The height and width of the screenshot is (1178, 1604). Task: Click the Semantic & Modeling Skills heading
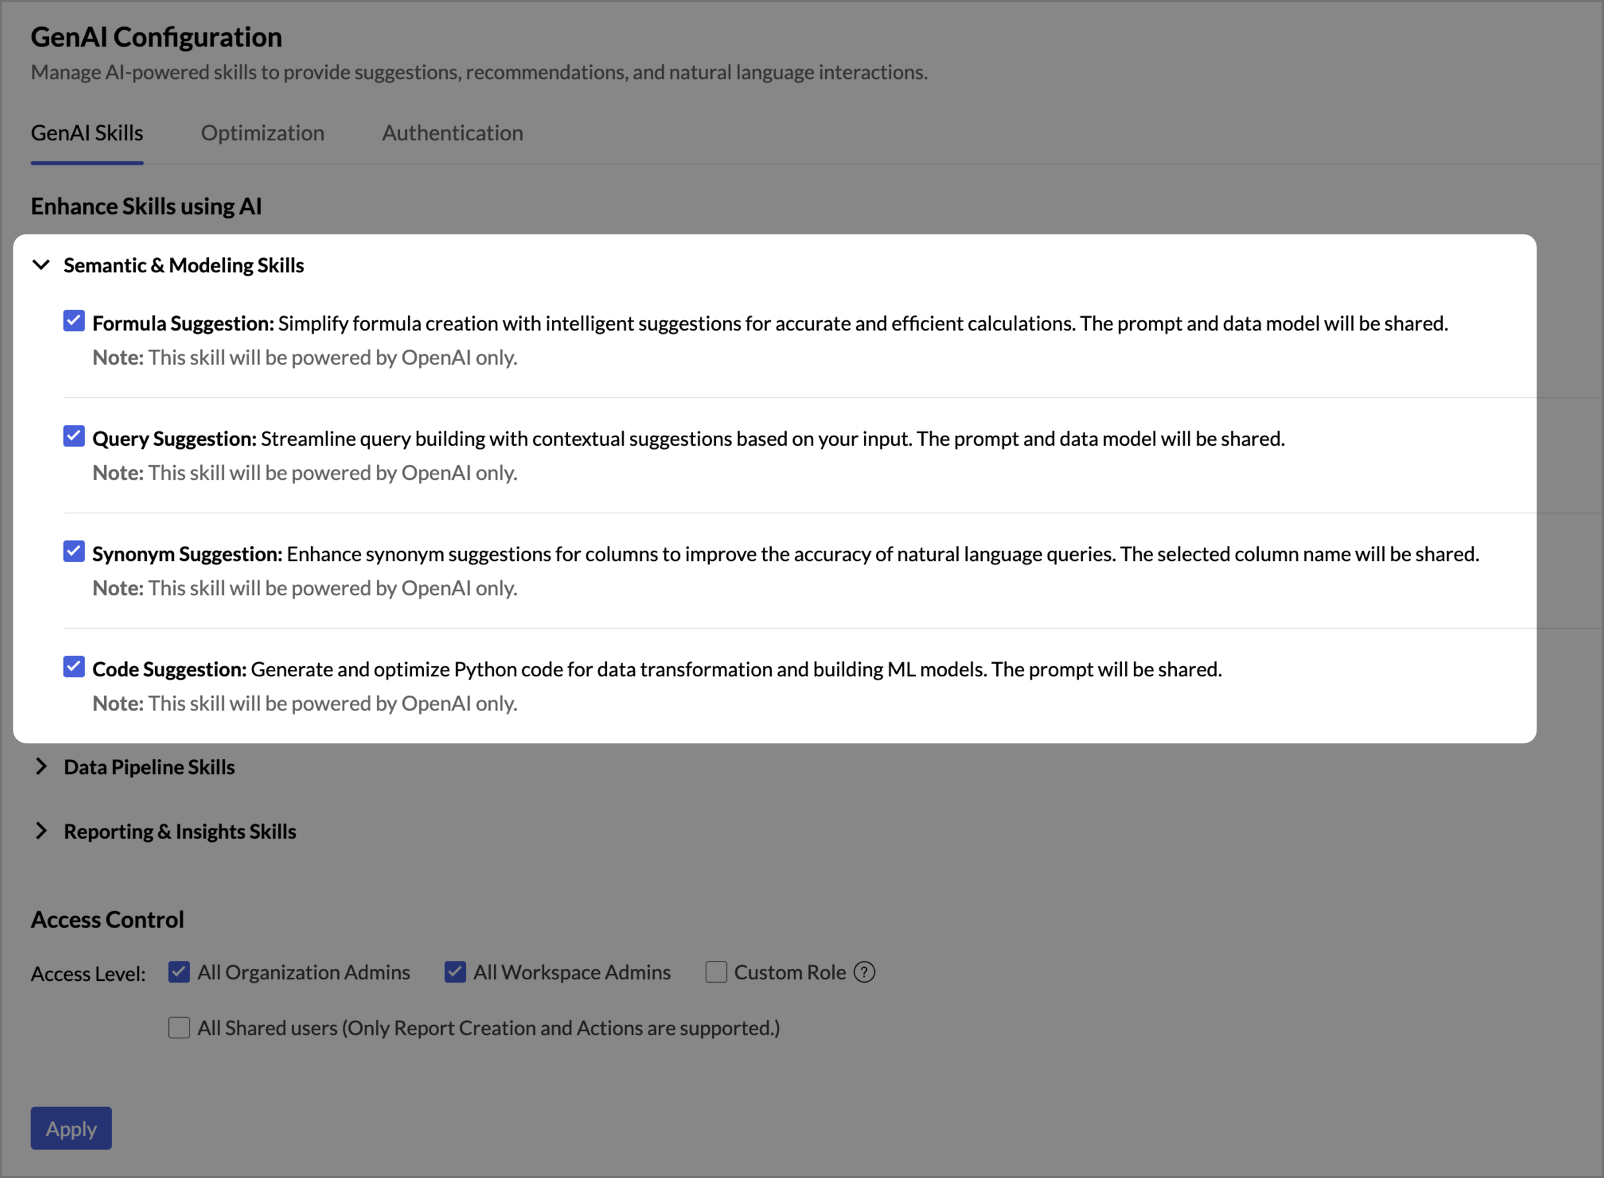(x=184, y=265)
